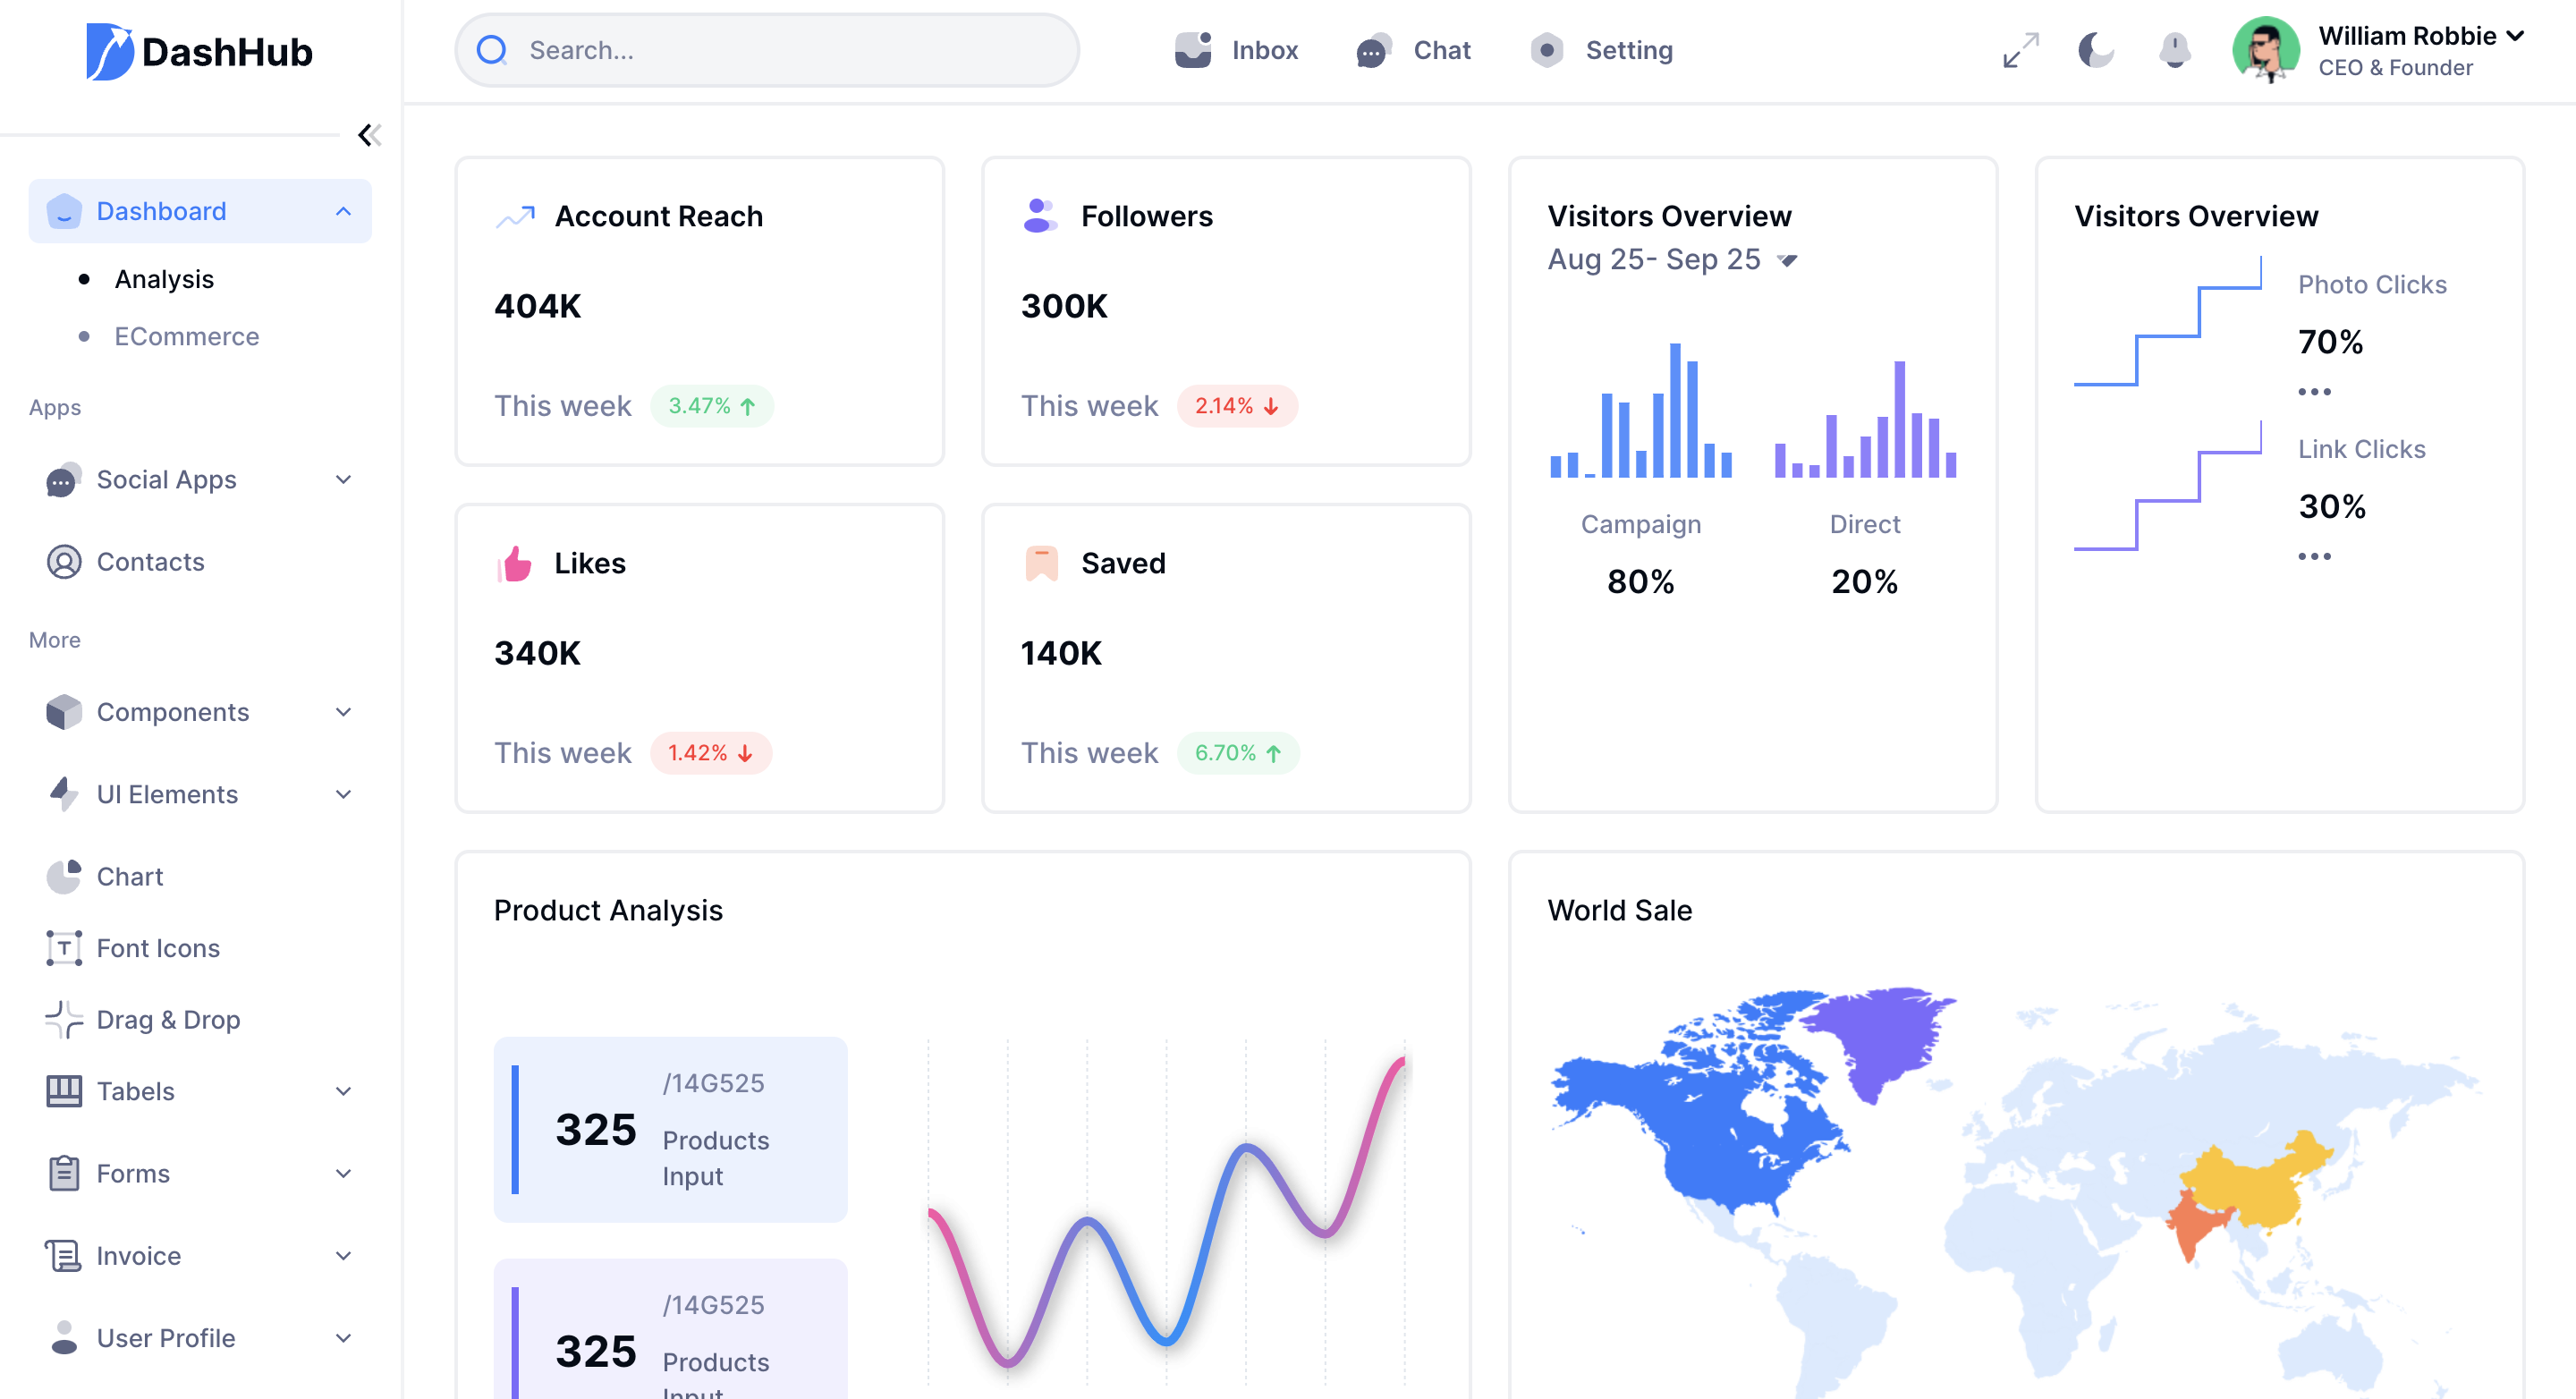Expand the Social Apps section
Viewport: 2576px width, 1399px height.
tap(168, 479)
